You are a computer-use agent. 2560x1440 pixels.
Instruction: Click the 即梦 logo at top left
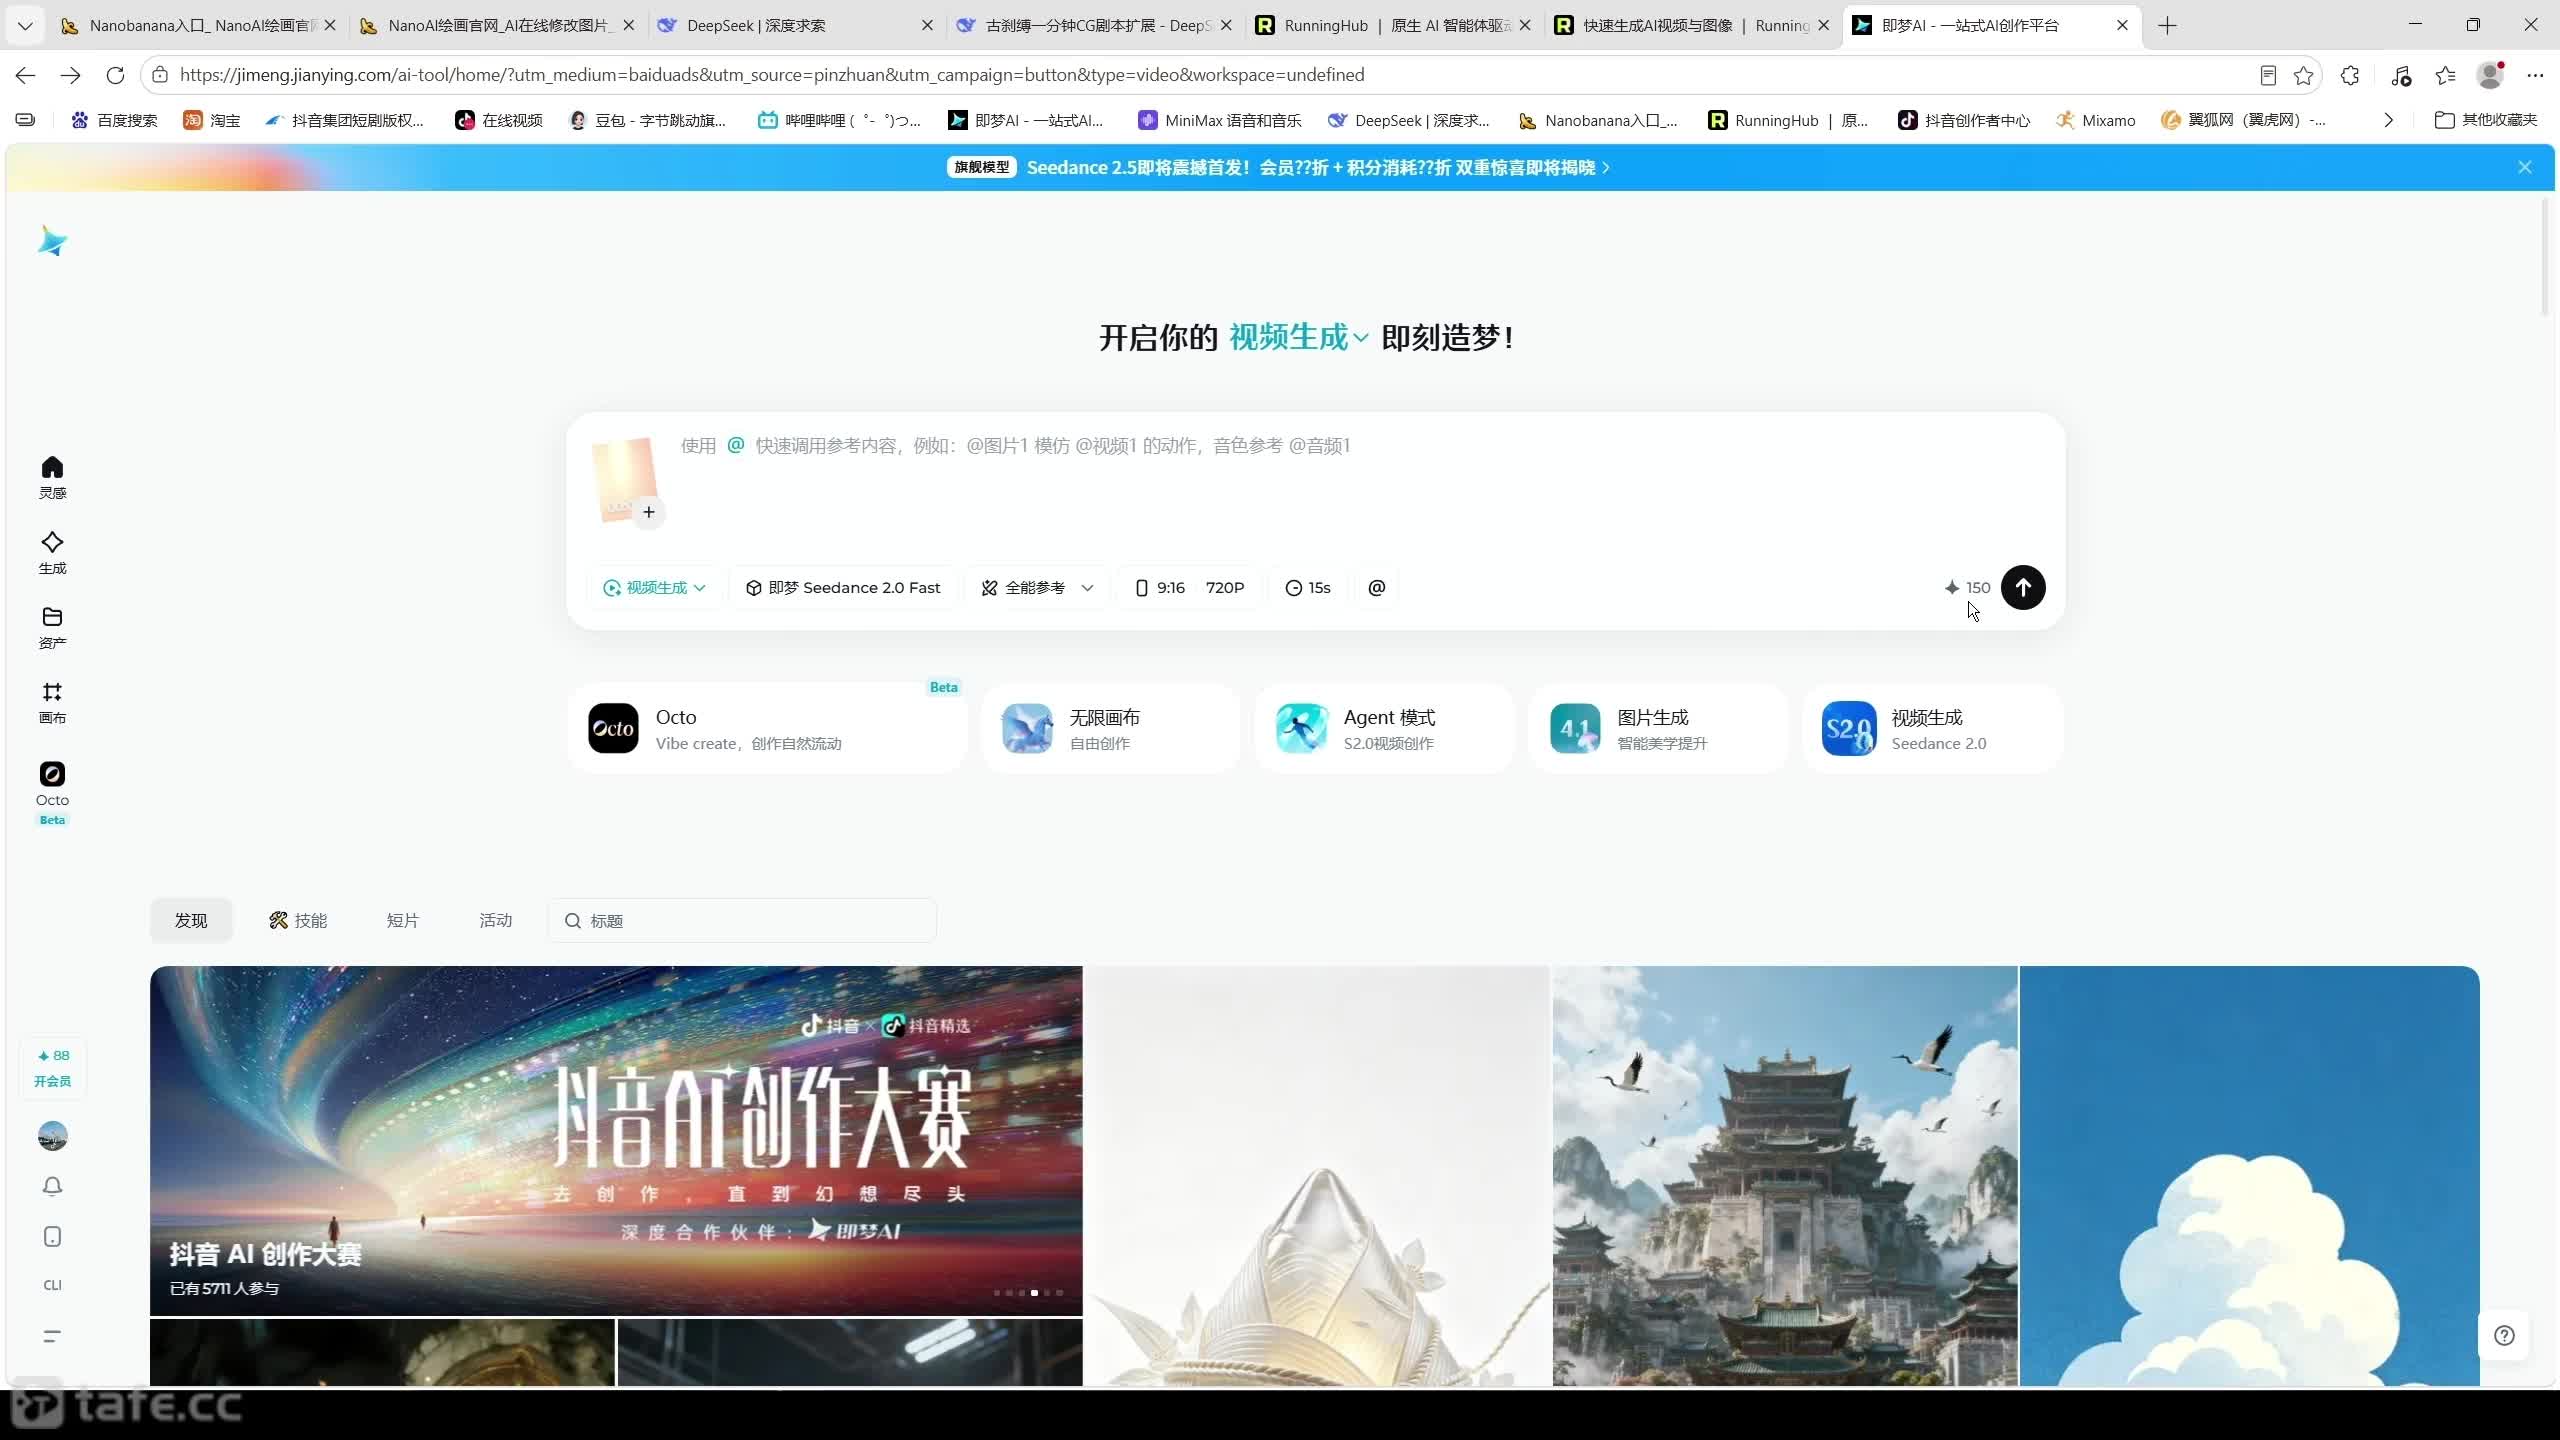52,241
